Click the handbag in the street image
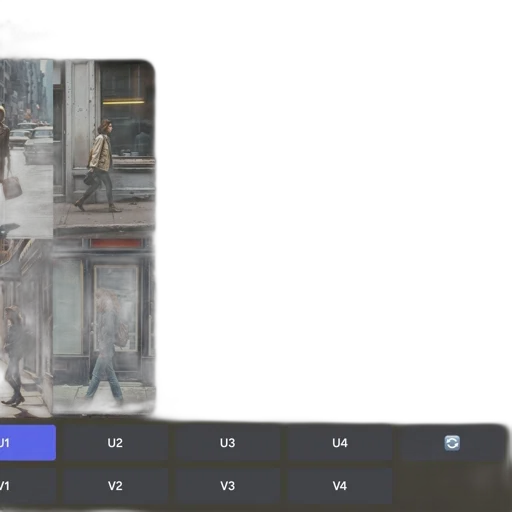 [x=12, y=187]
